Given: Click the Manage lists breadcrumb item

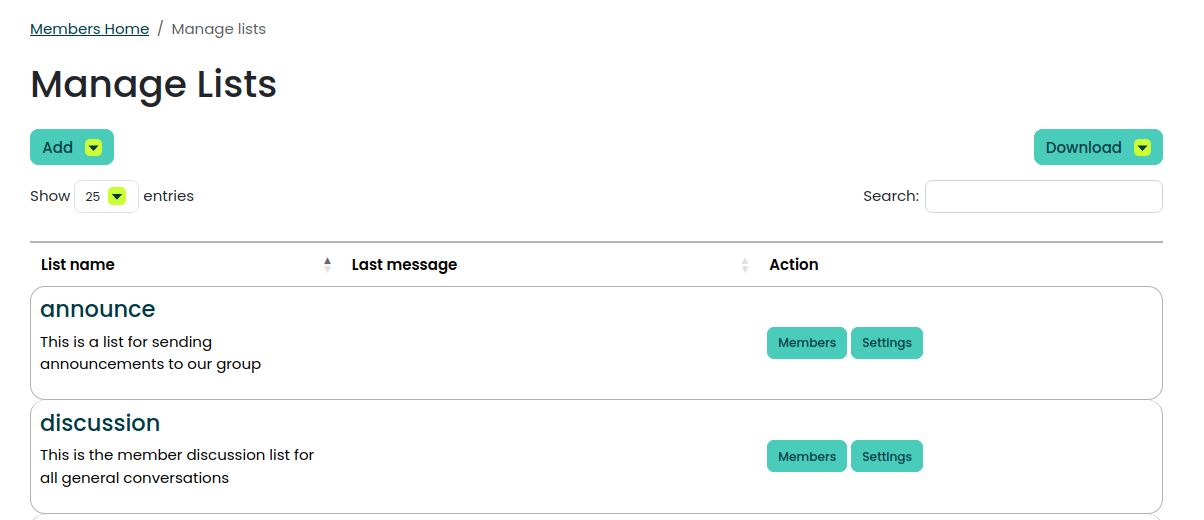Looking at the screenshot, I should [x=218, y=29].
